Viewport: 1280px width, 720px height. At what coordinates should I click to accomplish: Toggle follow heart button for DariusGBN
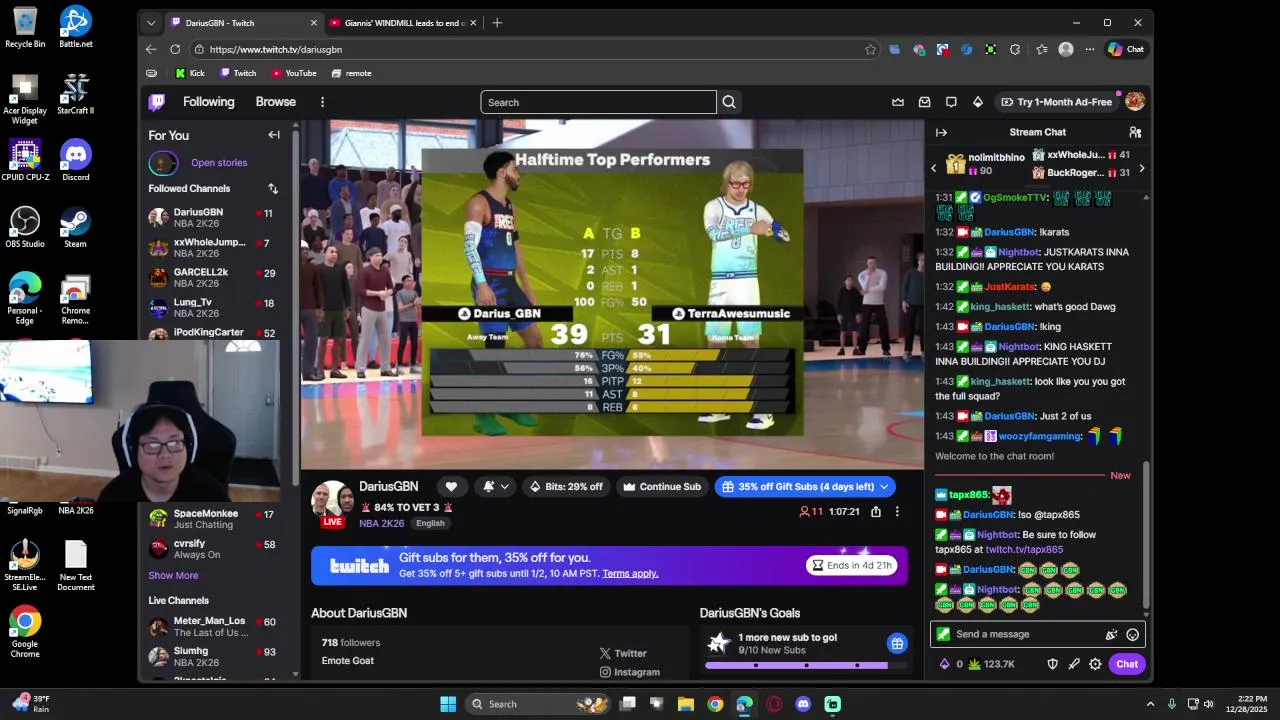tap(451, 487)
